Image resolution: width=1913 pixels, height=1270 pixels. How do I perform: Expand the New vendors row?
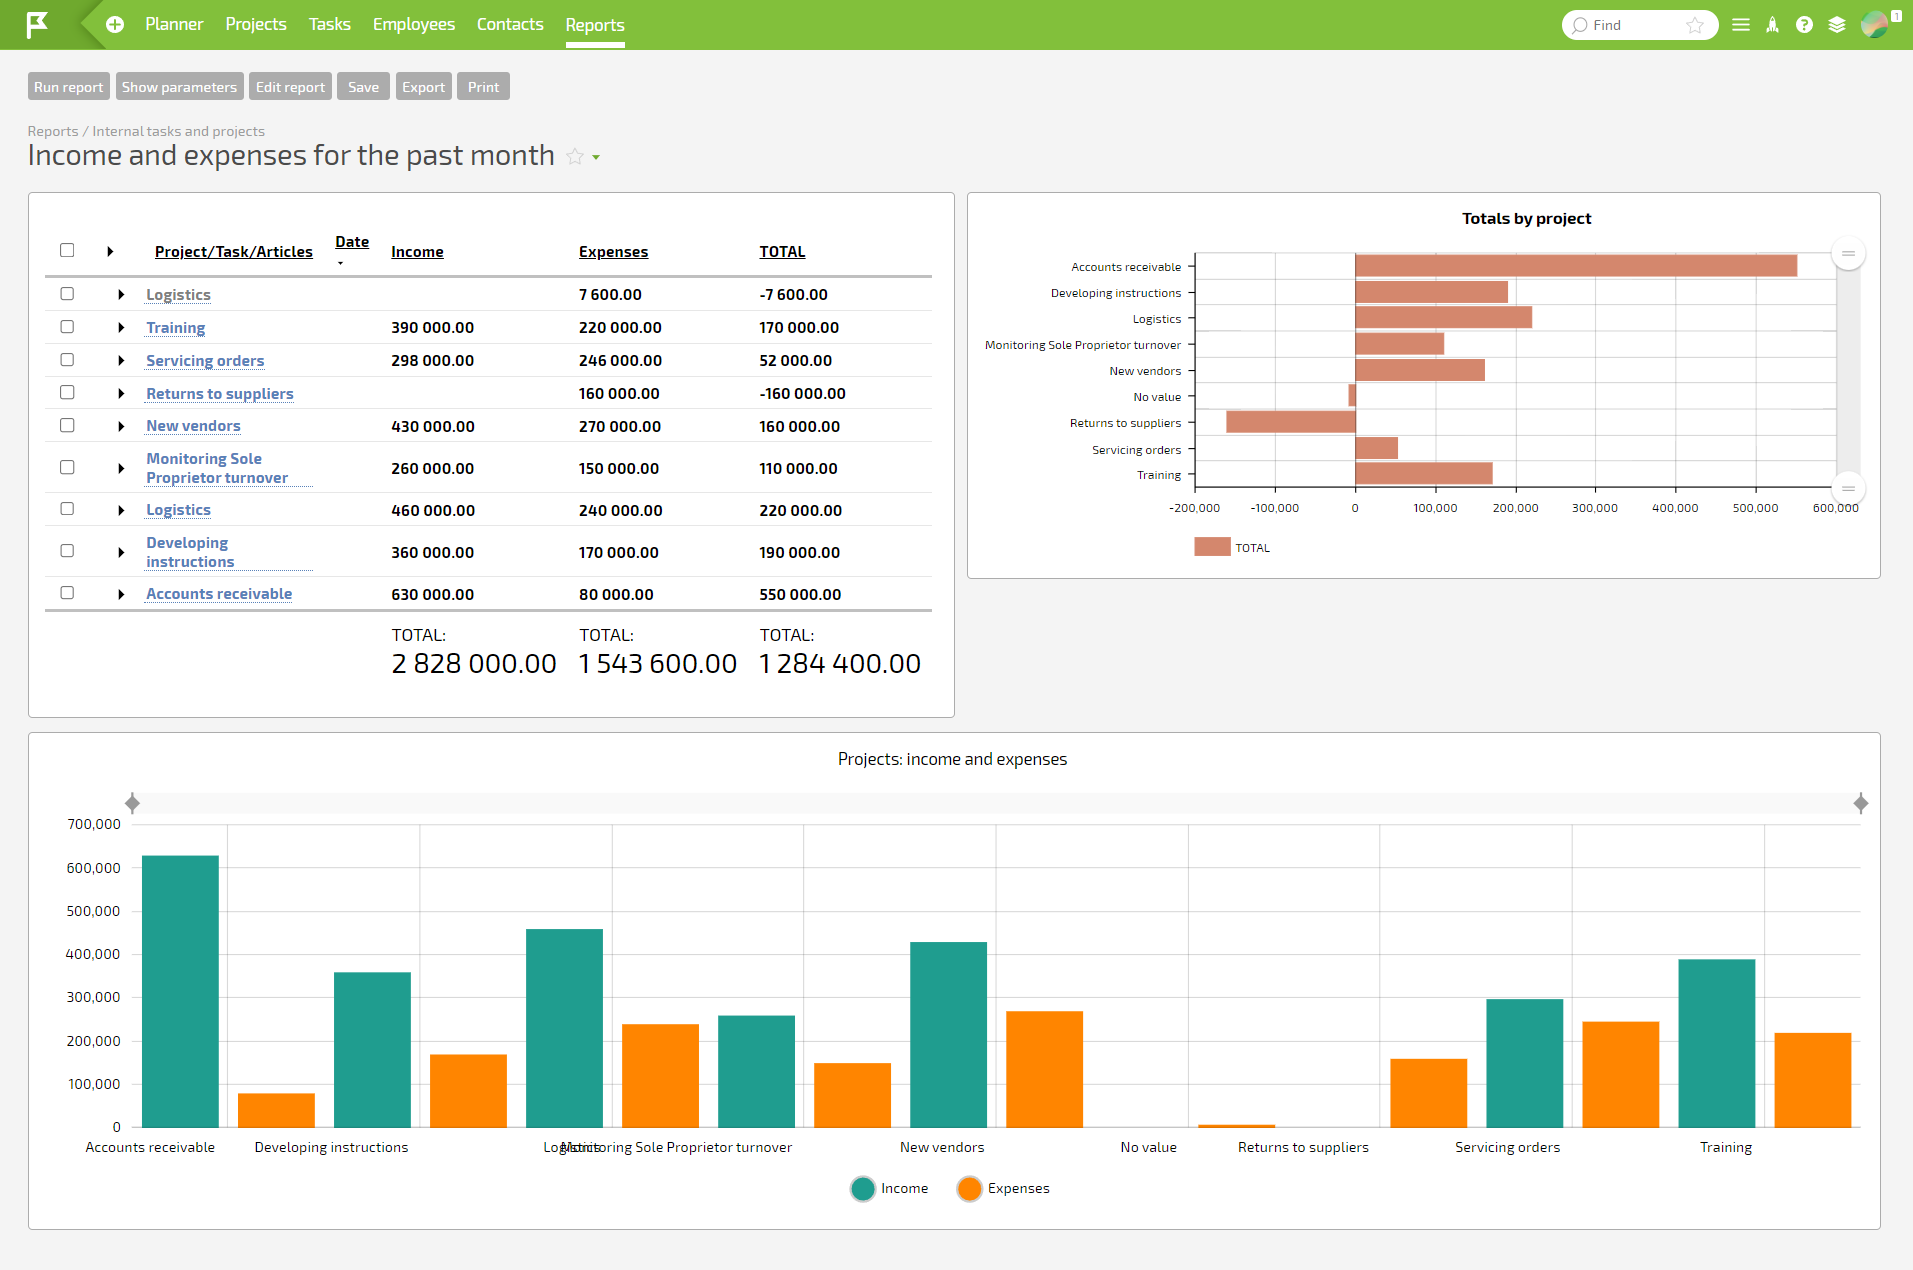coord(121,427)
